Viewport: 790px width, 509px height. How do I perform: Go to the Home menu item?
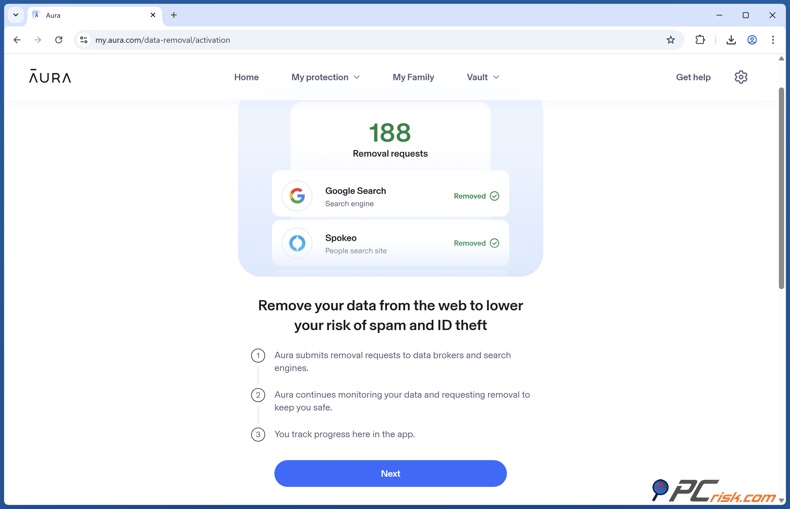click(x=246, y=77)
